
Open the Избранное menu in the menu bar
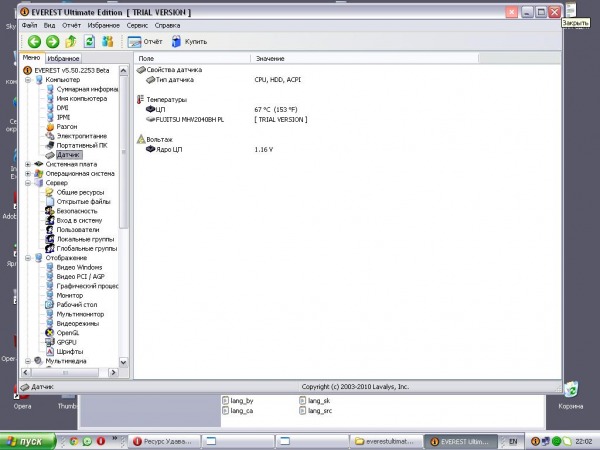point(103,26)
